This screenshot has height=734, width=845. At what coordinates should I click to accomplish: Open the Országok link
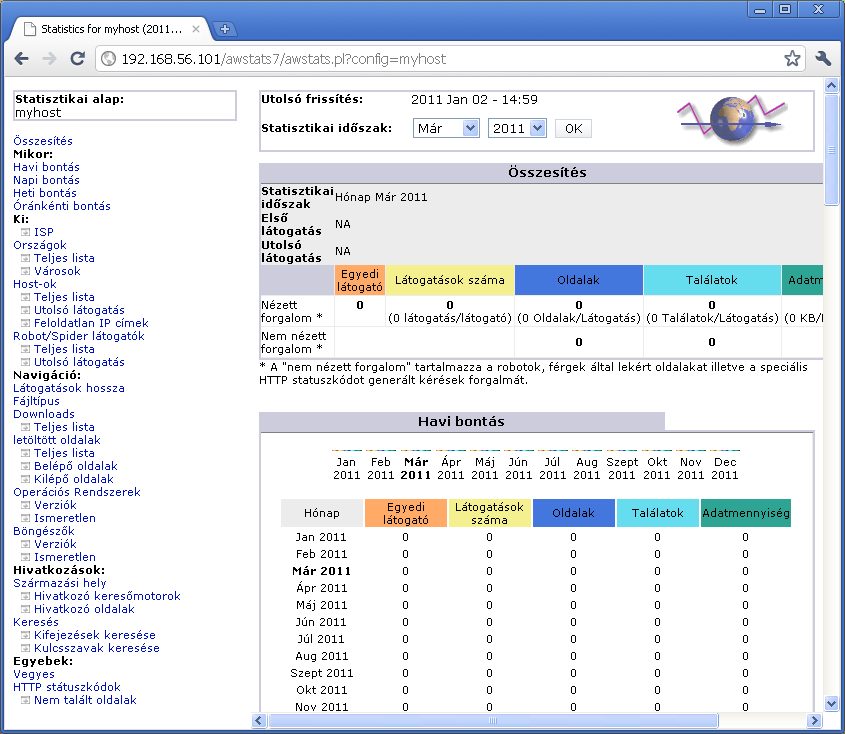pos(40,245)
